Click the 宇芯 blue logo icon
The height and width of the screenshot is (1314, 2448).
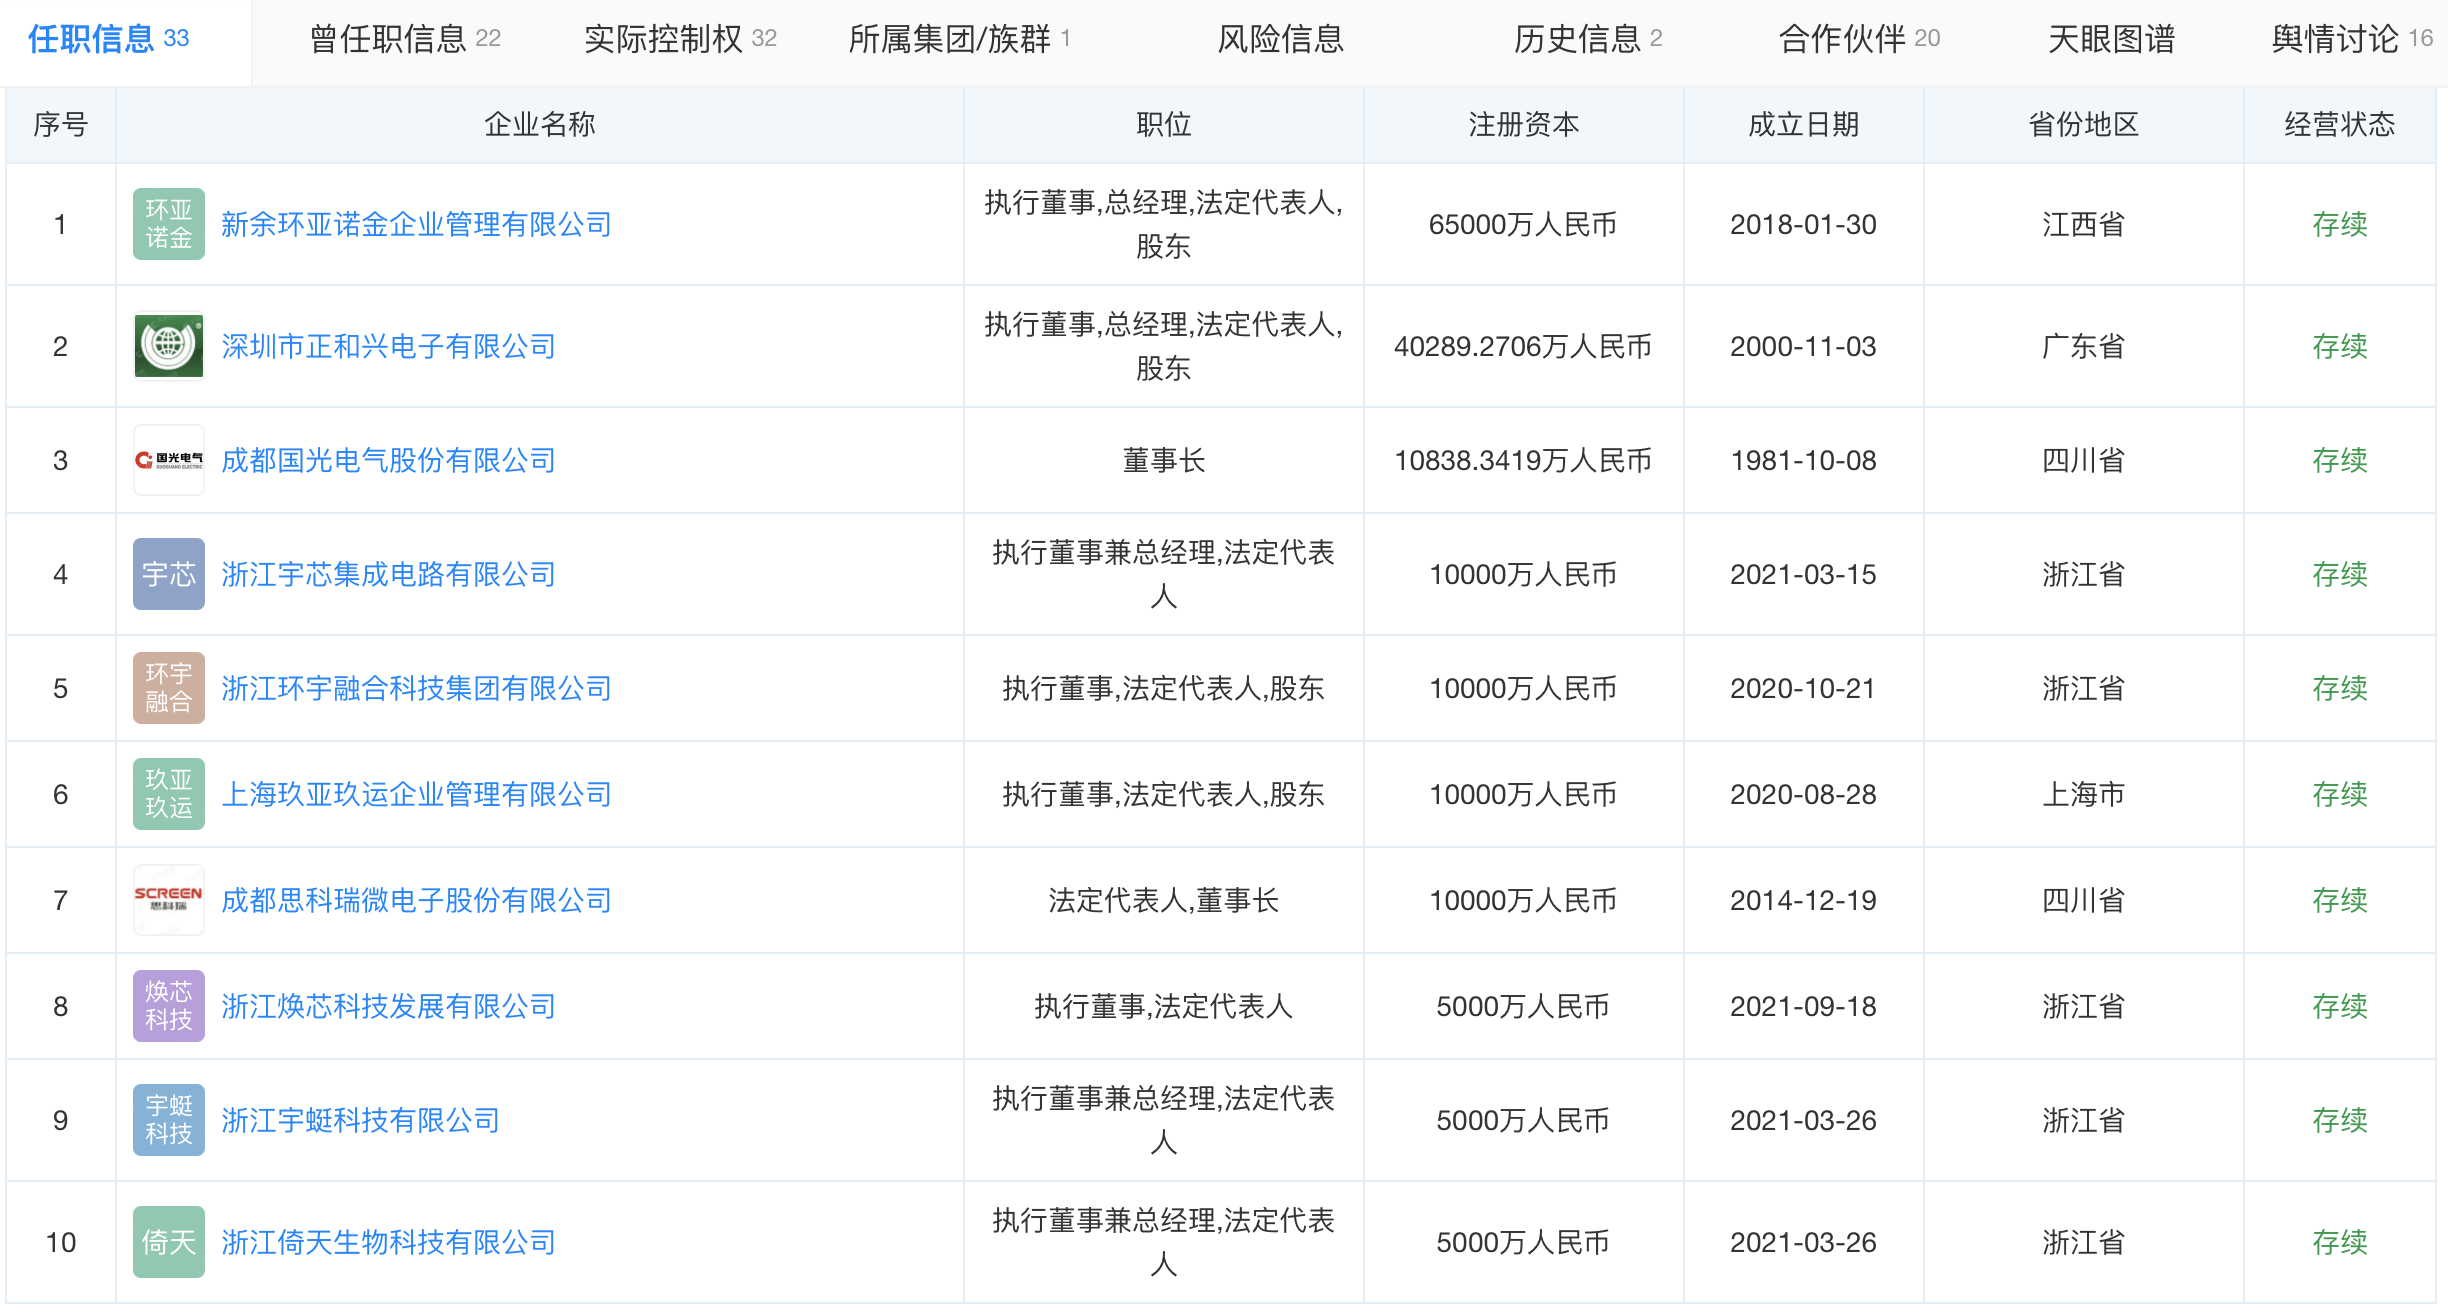pos(168,574)
